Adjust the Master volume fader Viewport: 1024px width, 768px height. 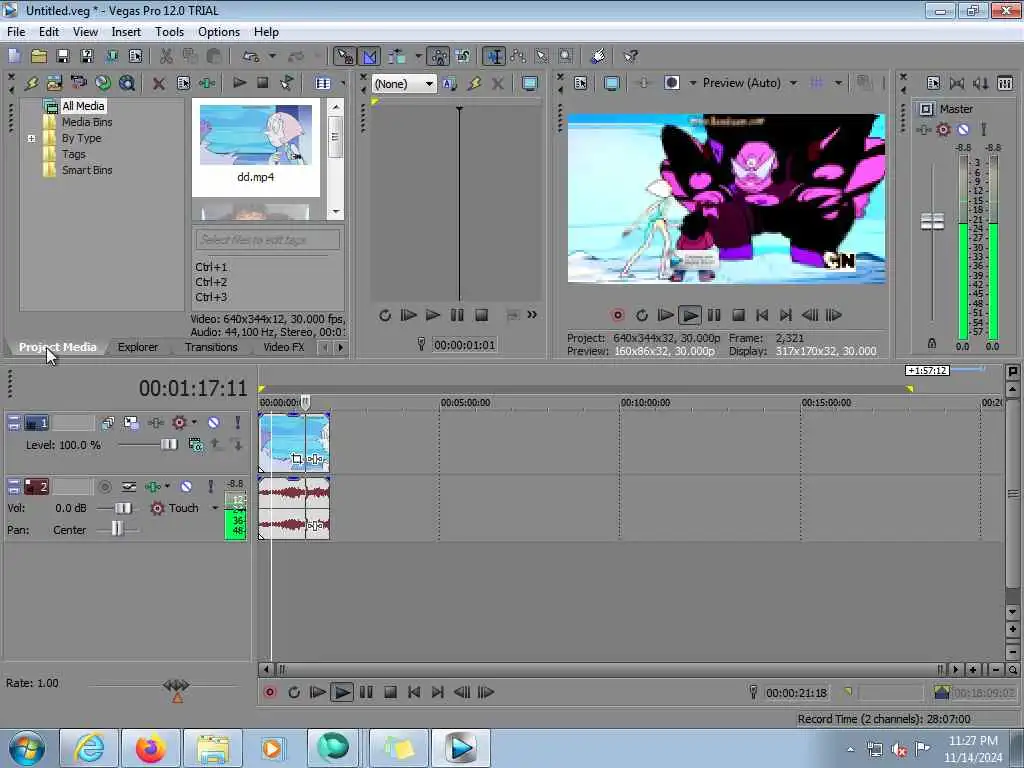coord(932,222)
